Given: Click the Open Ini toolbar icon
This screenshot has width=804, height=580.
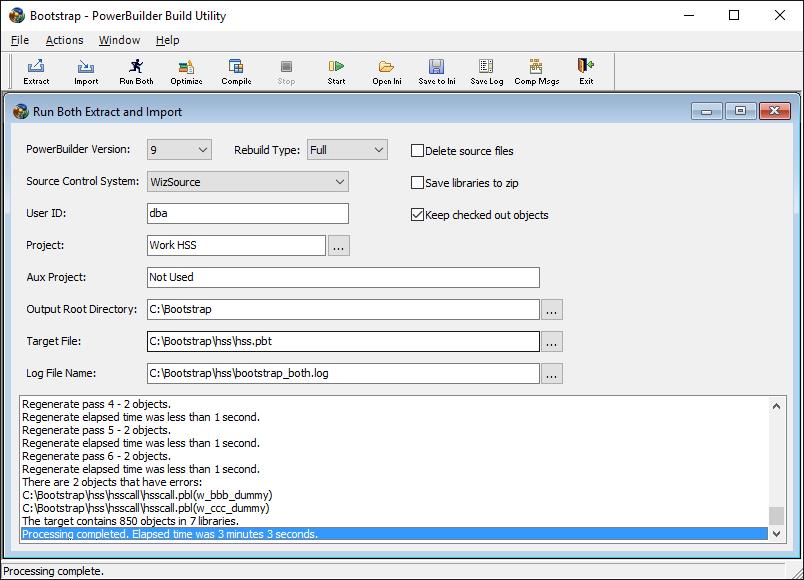Looking at the screenshot, I should [x=387, y=72].
